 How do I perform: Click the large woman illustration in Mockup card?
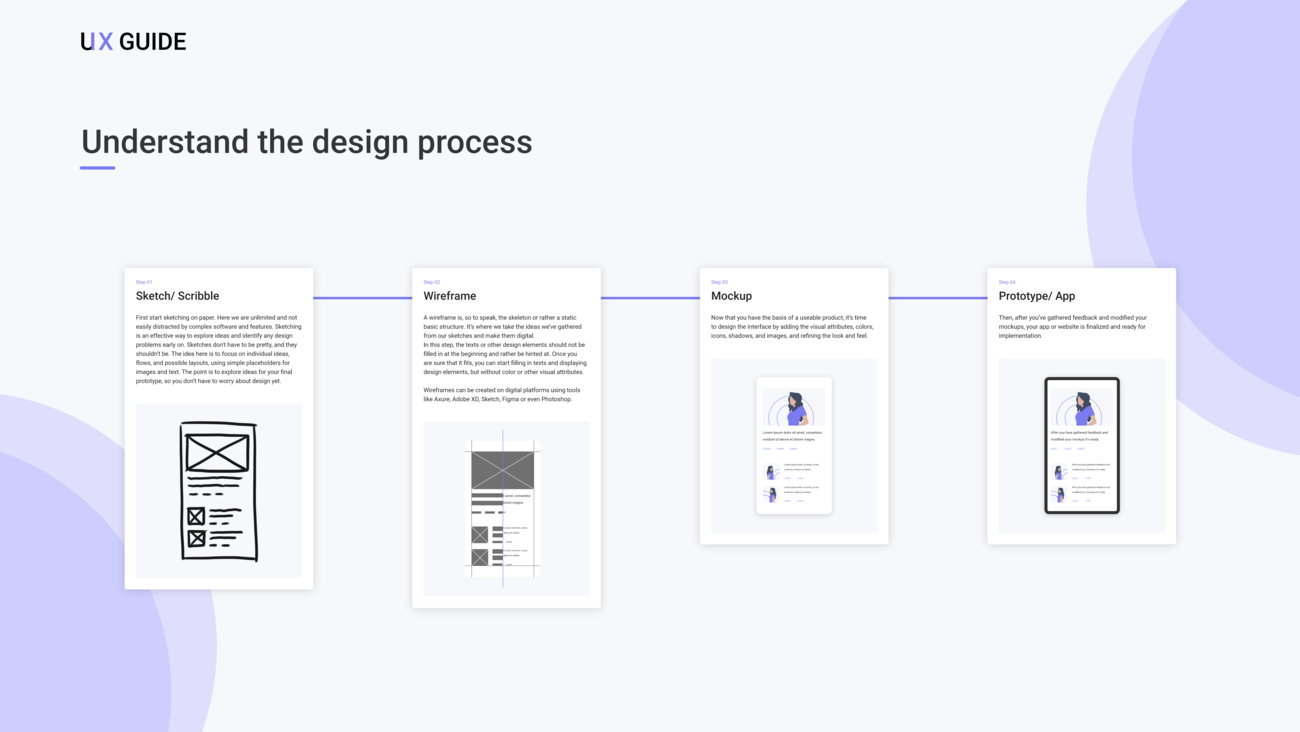tap(794, 409)
